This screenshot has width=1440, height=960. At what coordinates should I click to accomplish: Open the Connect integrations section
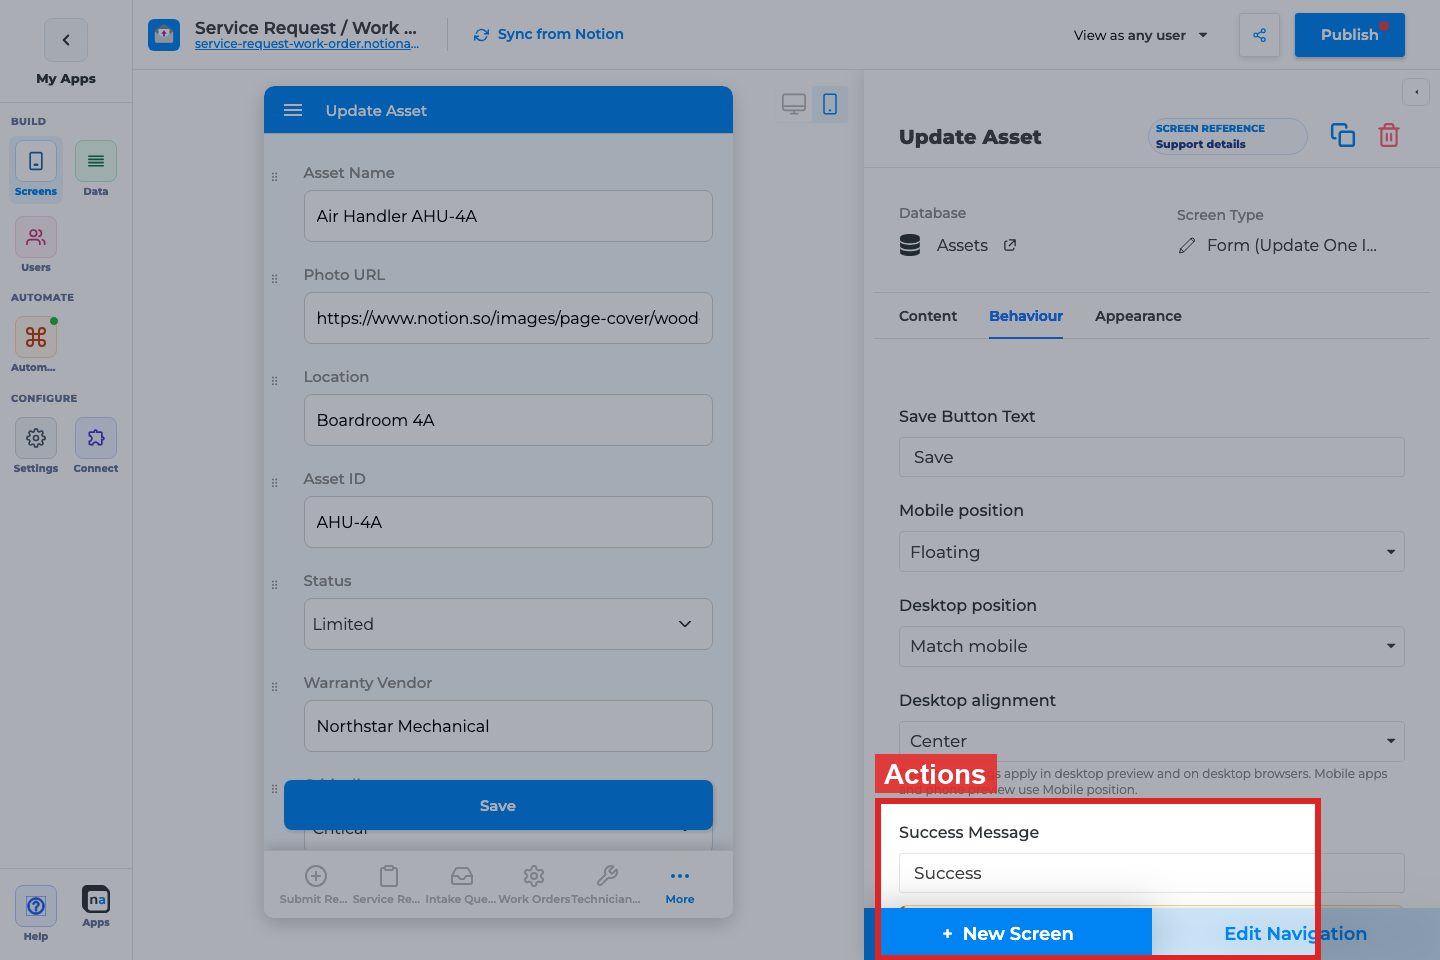point(96,446)
